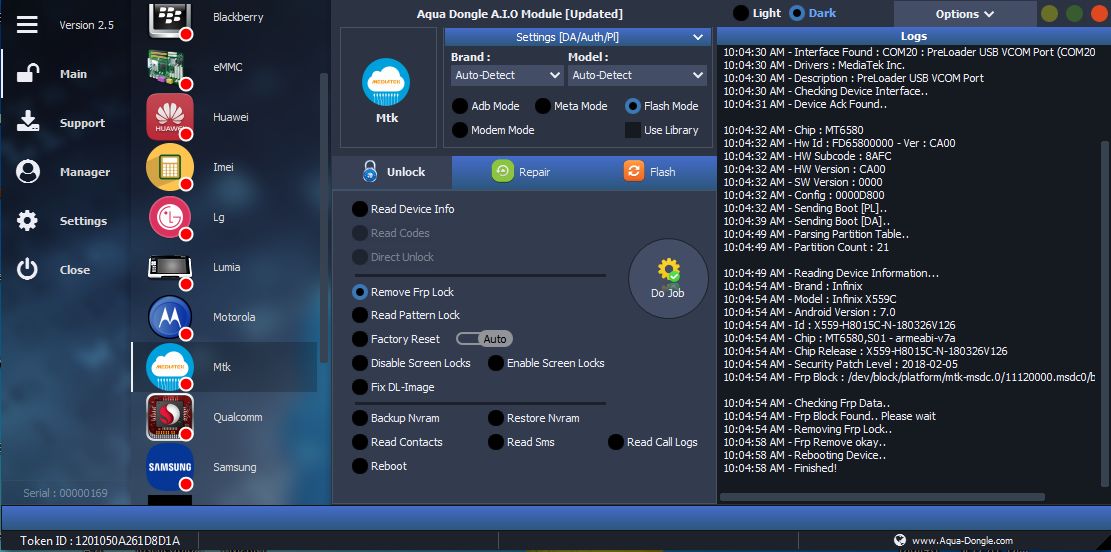Open the hamburger menu icon

27,24
